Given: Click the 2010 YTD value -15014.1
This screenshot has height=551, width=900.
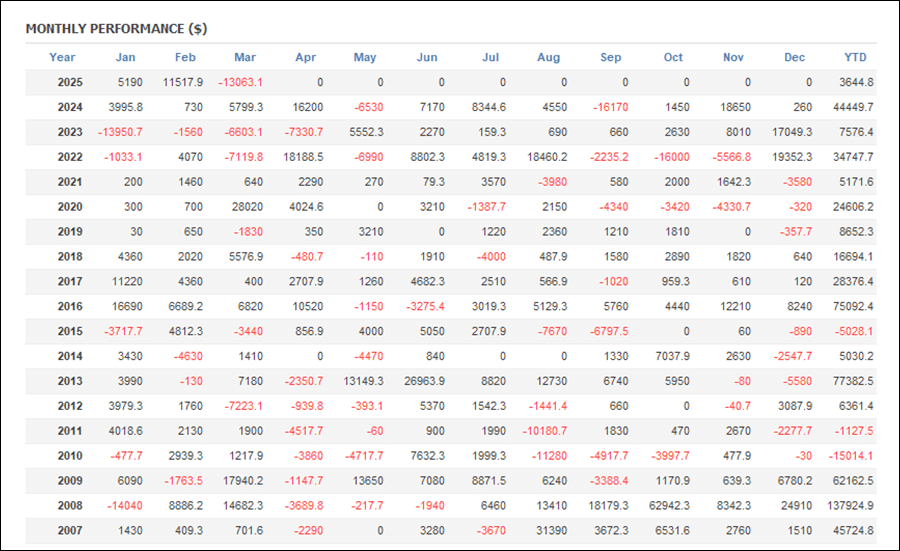Looking at the screenshot, I should click(851, 456).
